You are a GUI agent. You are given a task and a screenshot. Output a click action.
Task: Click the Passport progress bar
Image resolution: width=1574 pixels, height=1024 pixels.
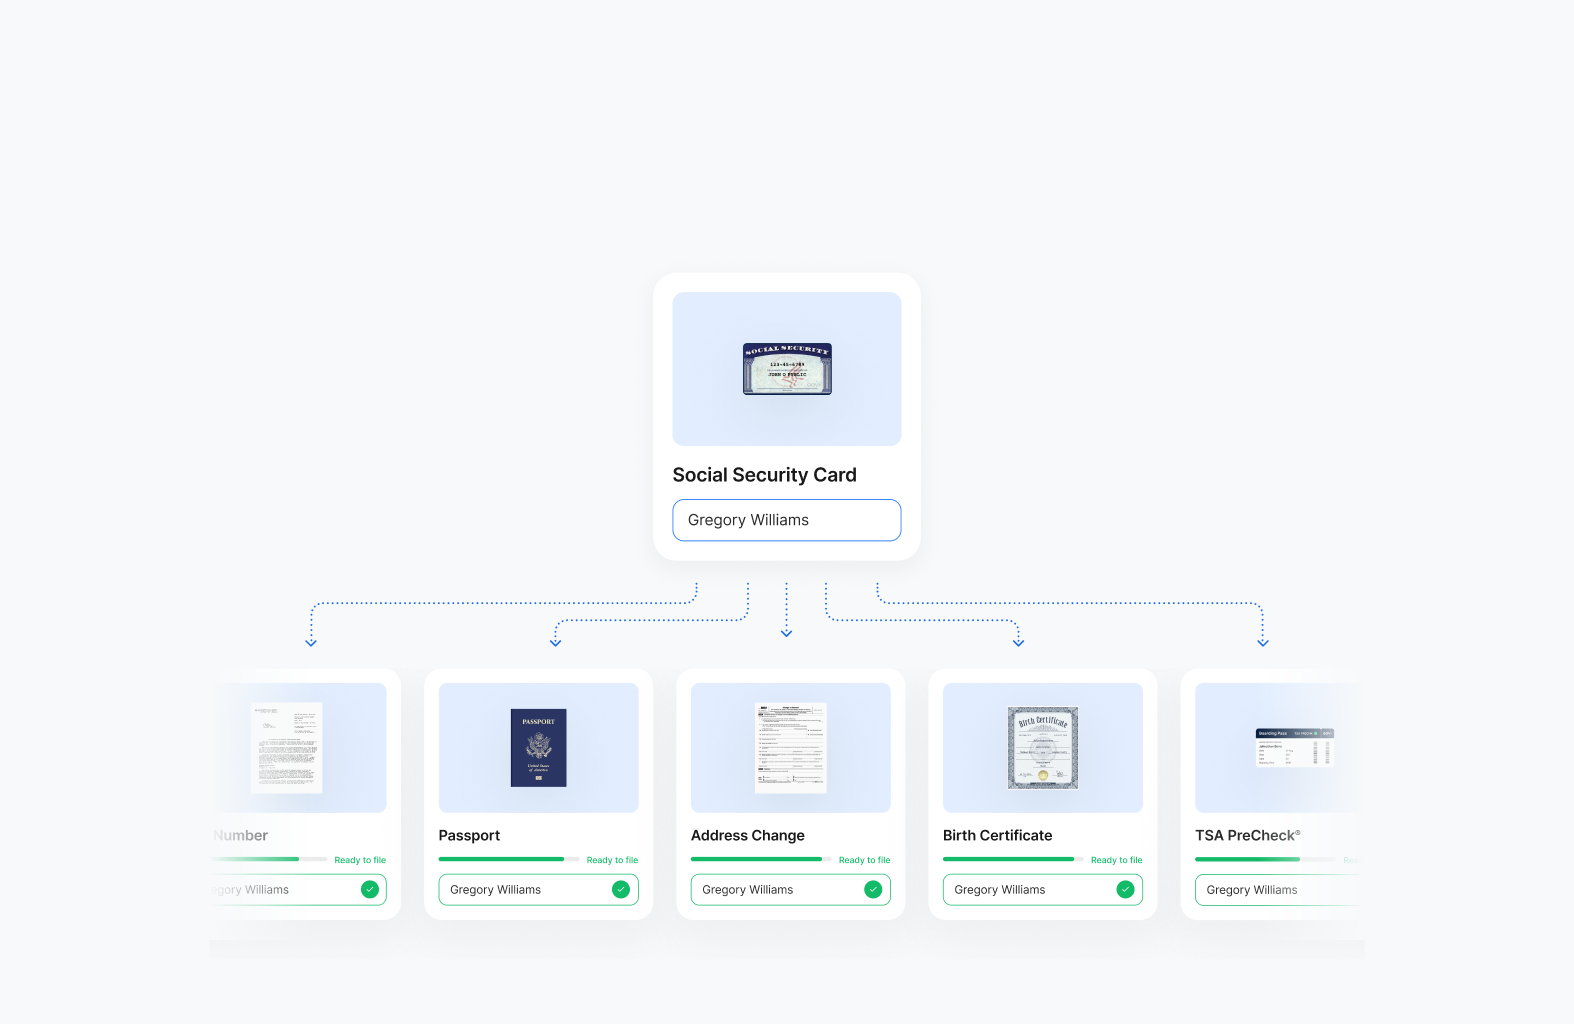[509, 859]
